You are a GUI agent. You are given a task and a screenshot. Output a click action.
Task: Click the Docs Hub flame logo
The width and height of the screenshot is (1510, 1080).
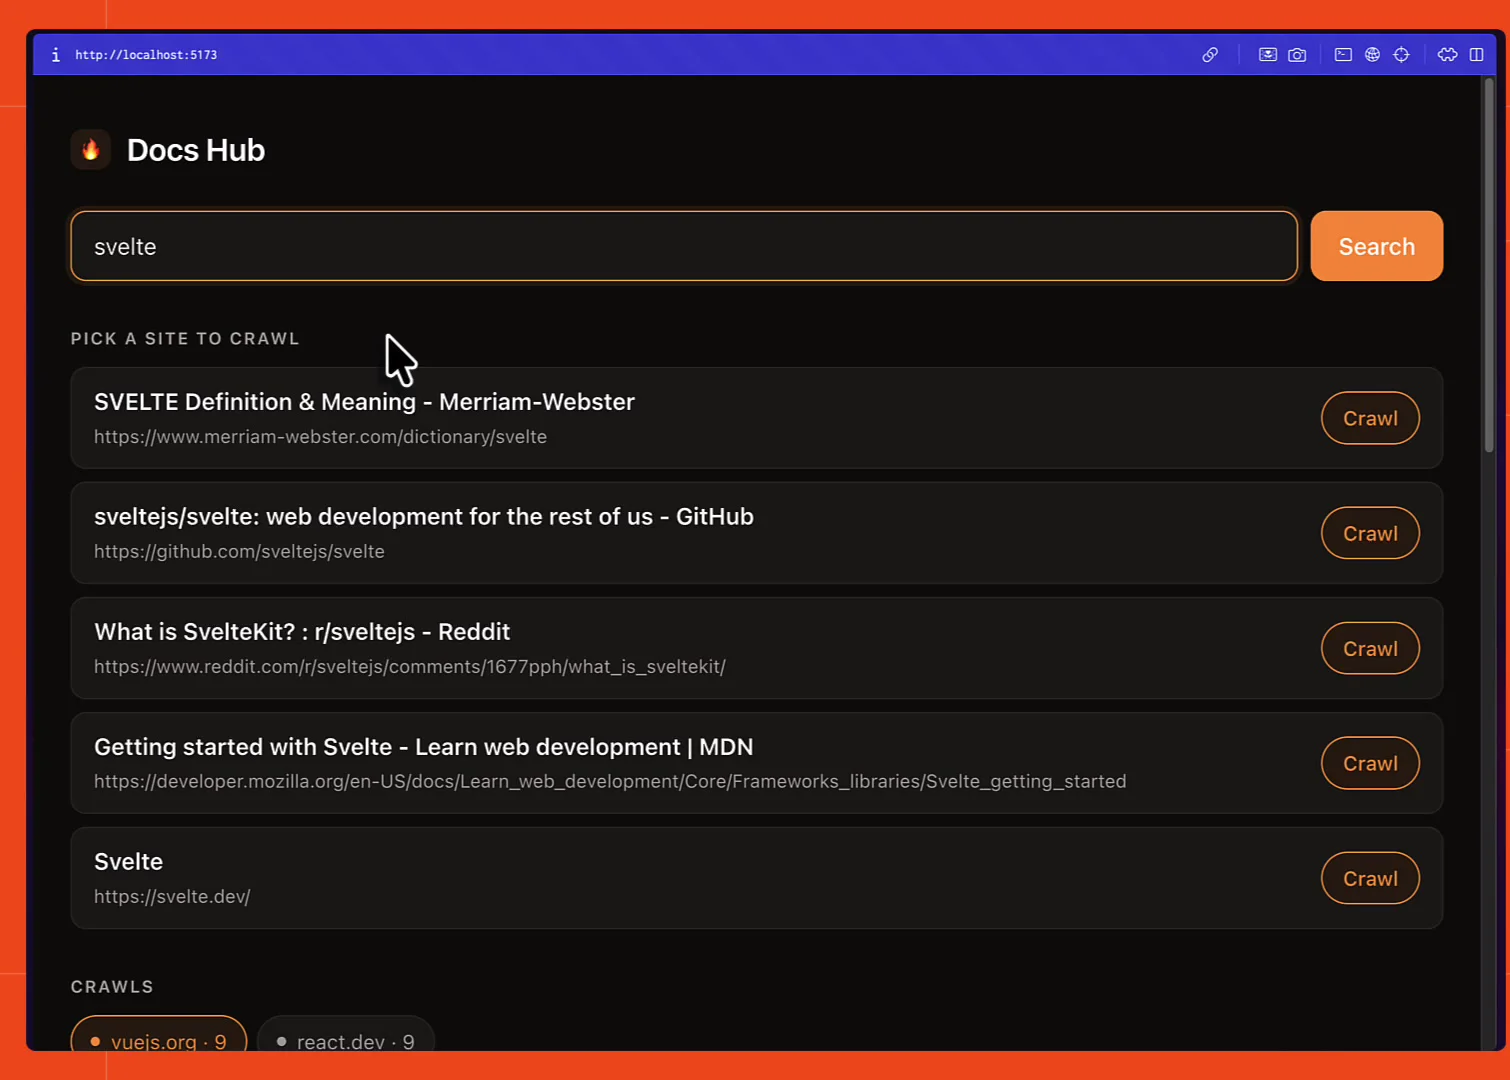pyautogui.click(x=90, y=150)
